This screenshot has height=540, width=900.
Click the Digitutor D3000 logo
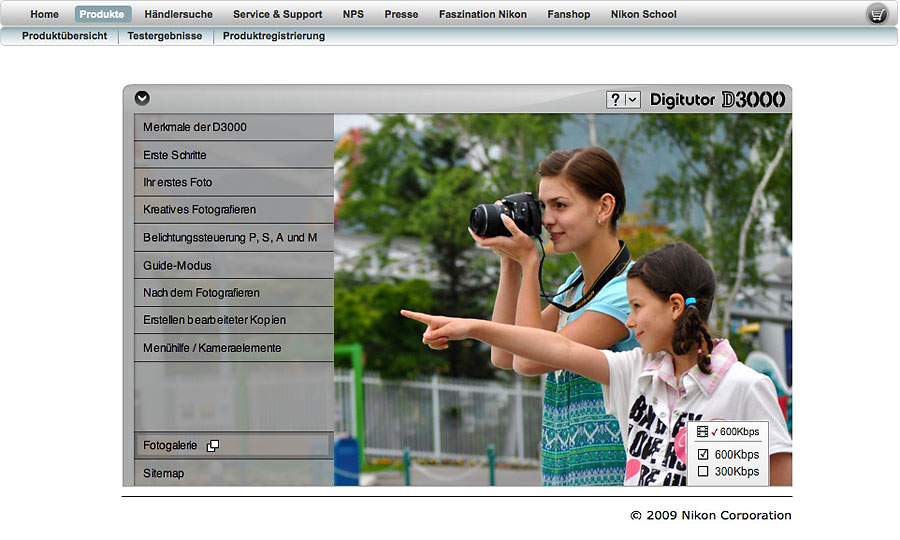(717, 99)
